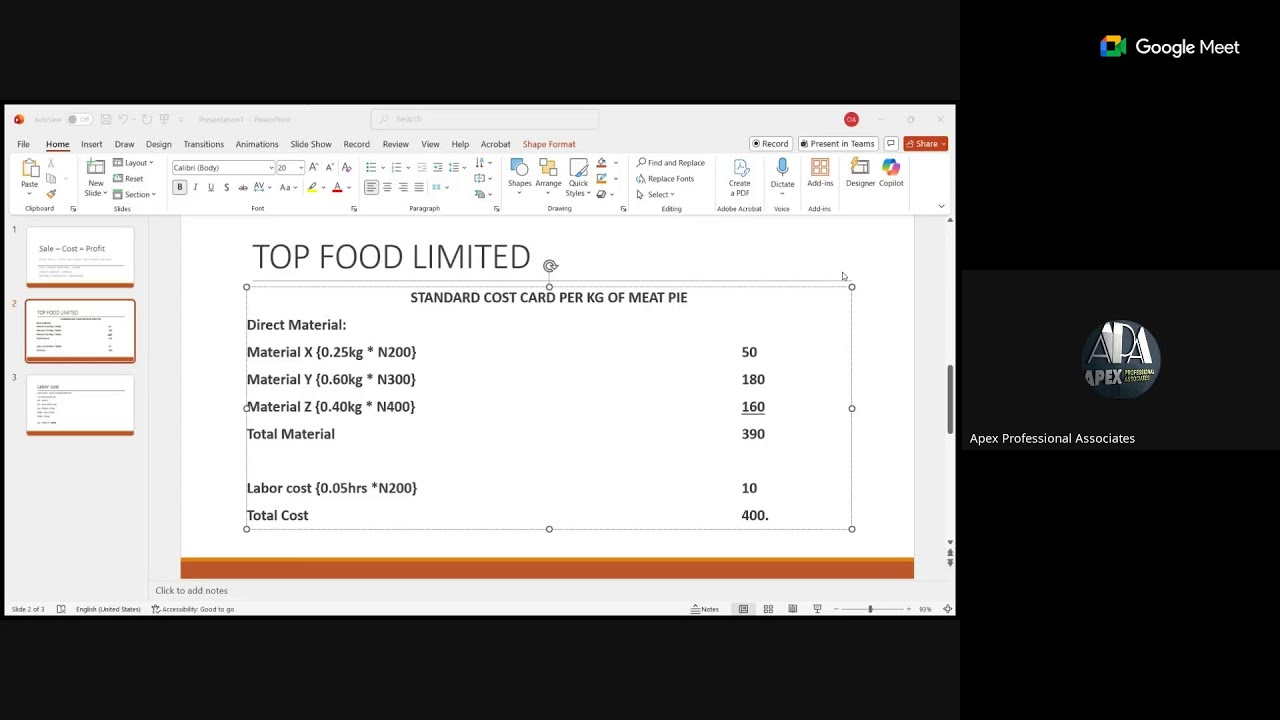Click the Cut scissors icon

(x=51, y=163)
